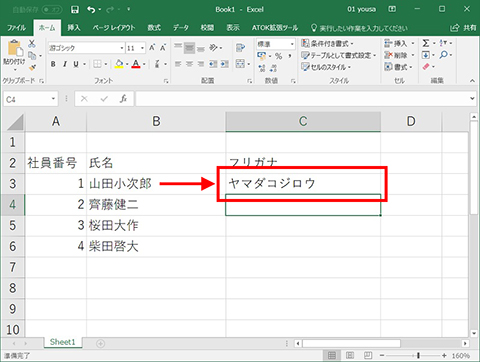The width and height of the screenshot is (480, 362).
Task: Click the Undo arrow icon
Action: click(x=91, y=10)
